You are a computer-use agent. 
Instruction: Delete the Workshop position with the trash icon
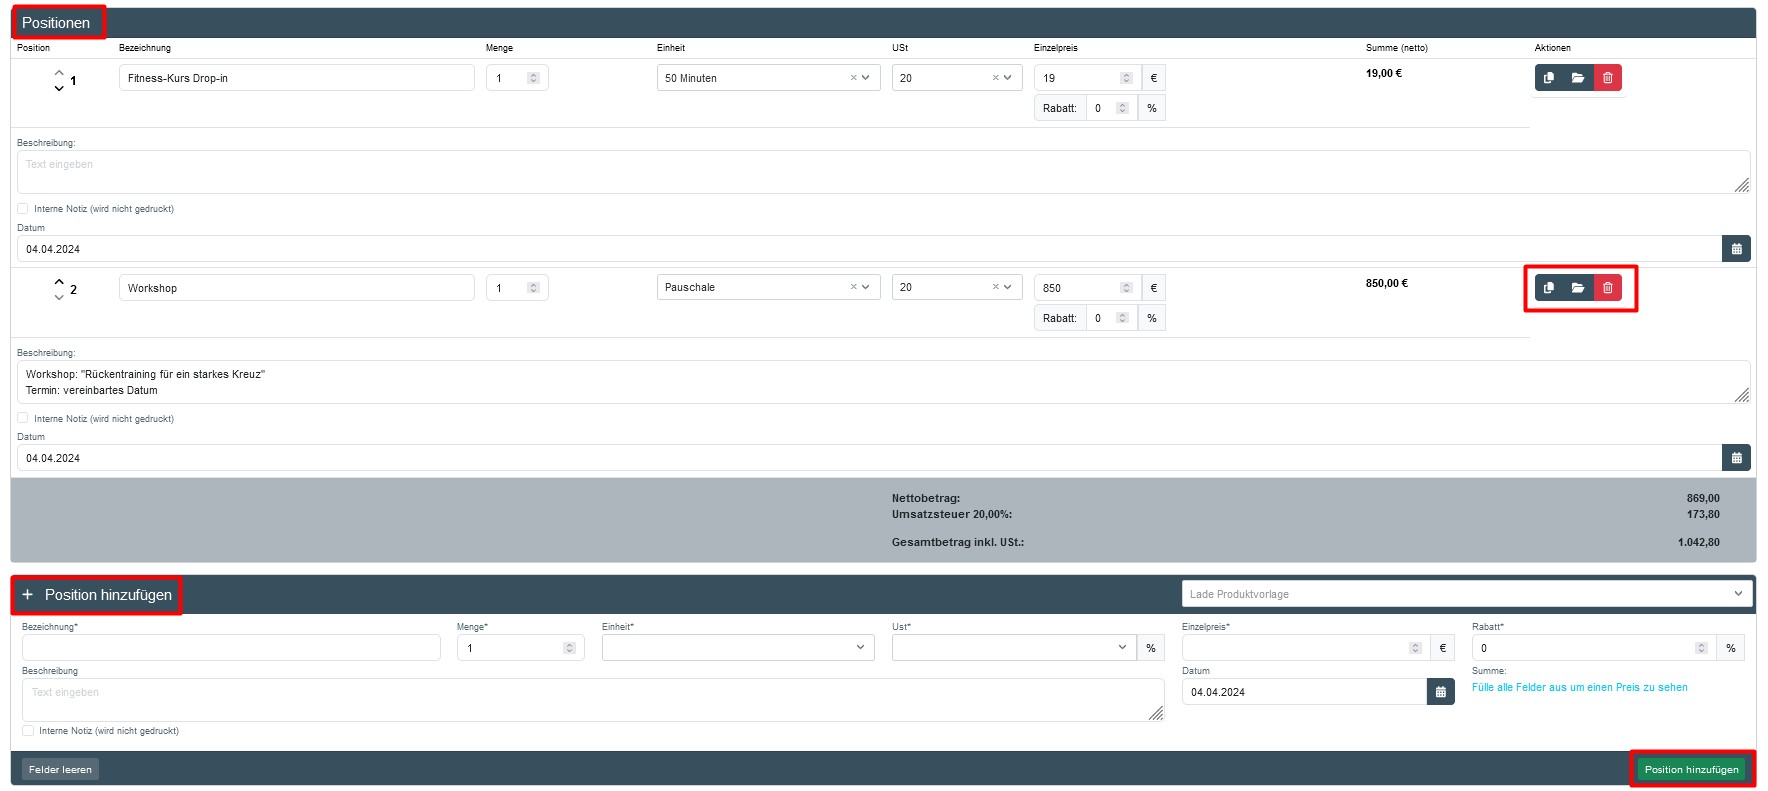1607,288
